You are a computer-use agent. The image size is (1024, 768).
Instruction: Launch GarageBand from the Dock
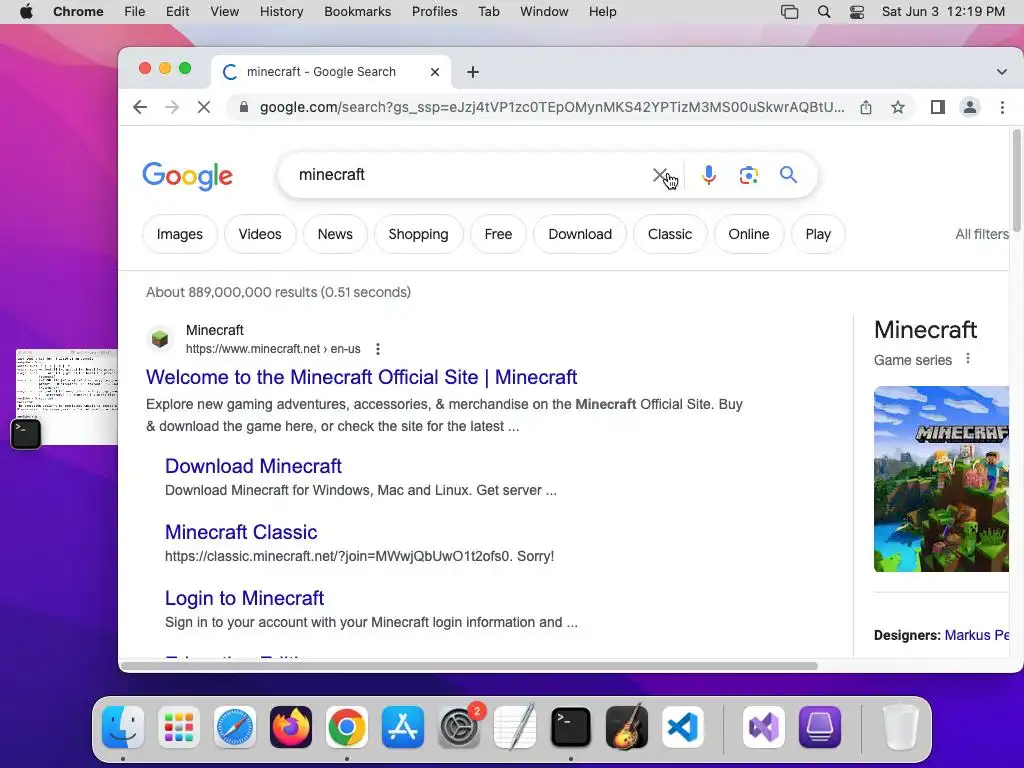627,726
